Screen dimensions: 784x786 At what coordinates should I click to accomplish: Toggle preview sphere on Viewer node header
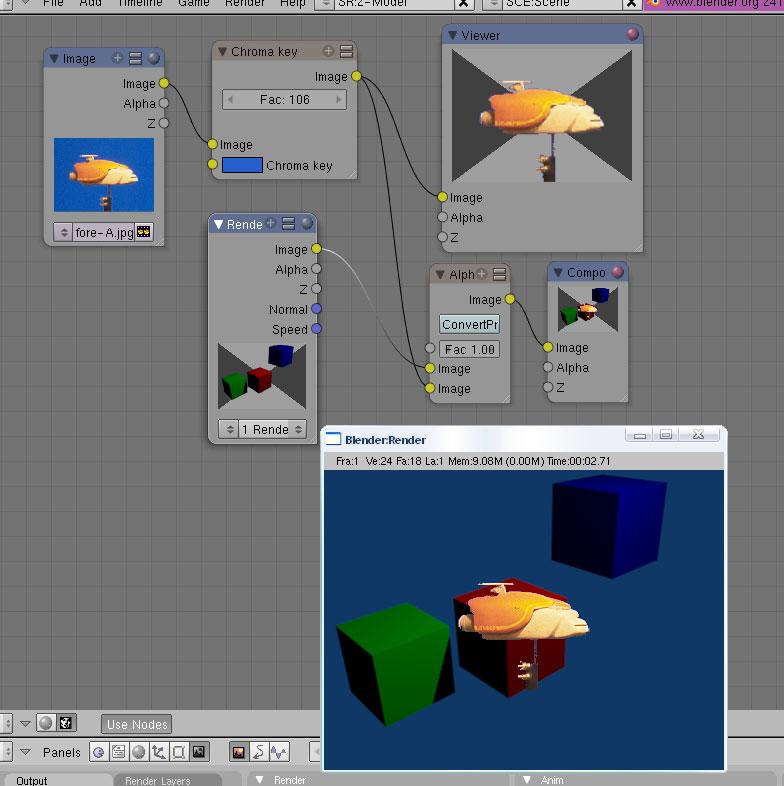pos(633,34)
